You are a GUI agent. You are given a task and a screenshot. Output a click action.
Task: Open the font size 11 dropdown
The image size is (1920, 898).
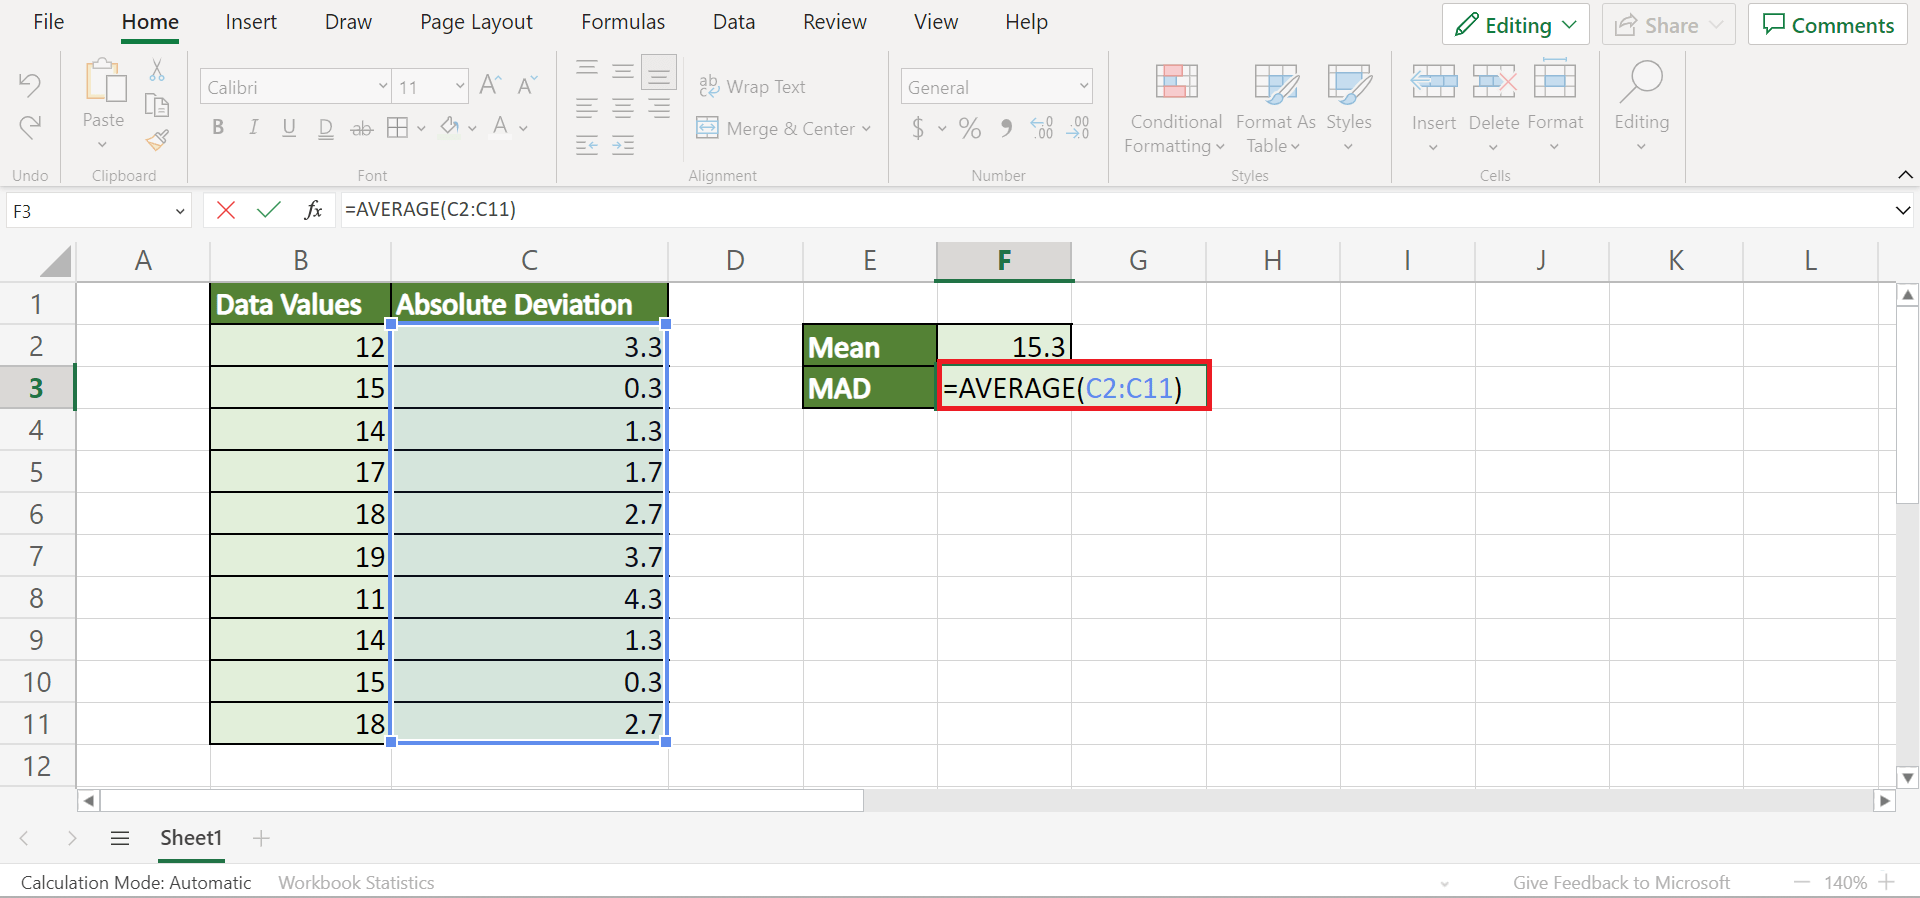coord(460,87)
